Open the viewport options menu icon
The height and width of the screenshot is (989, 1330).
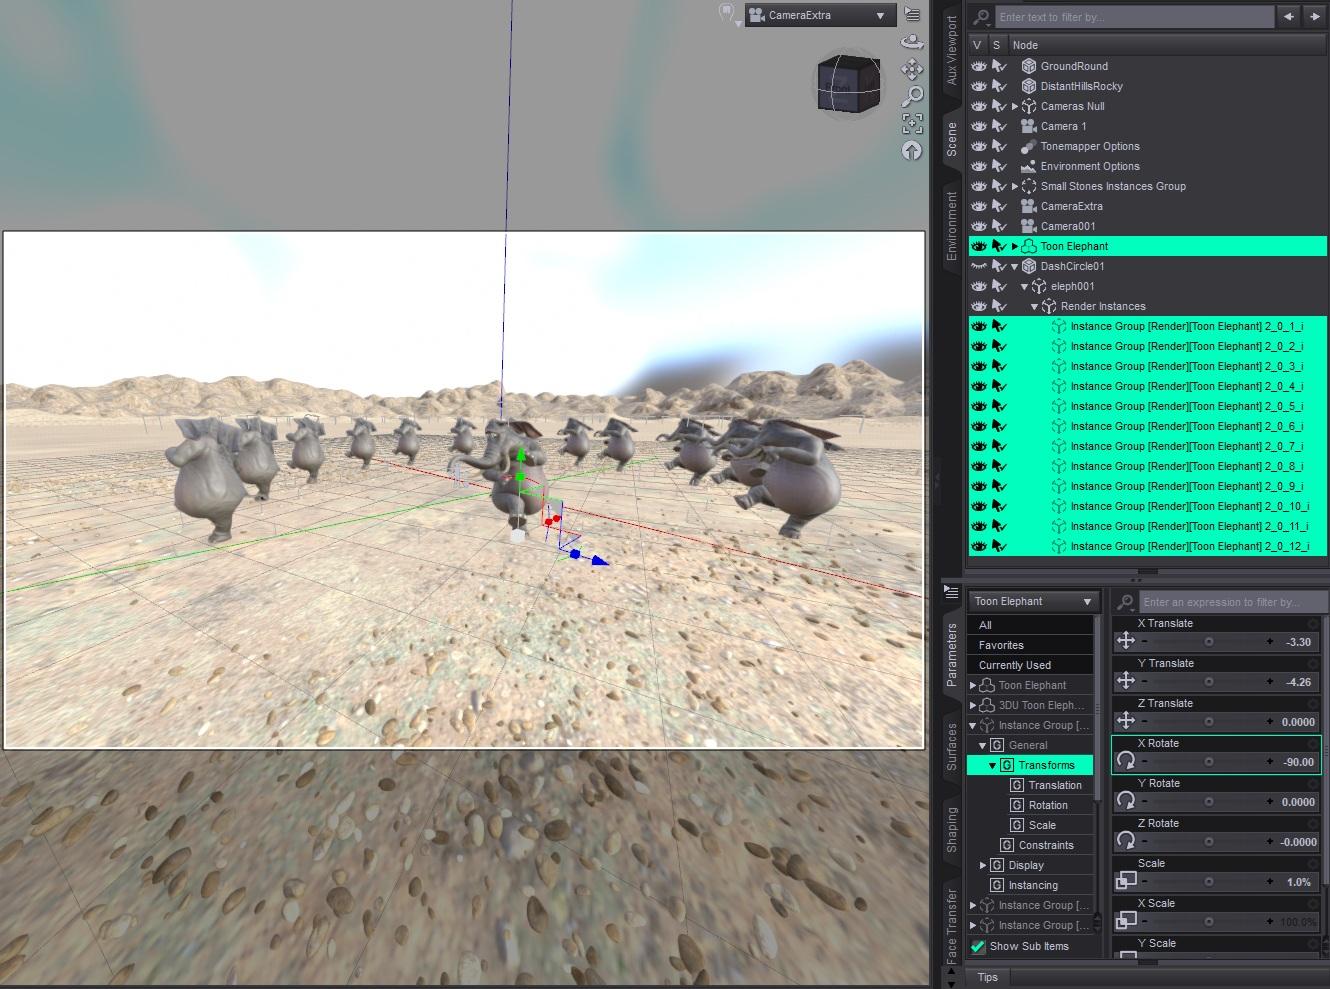pyautogui.click(x=912, y=14)
